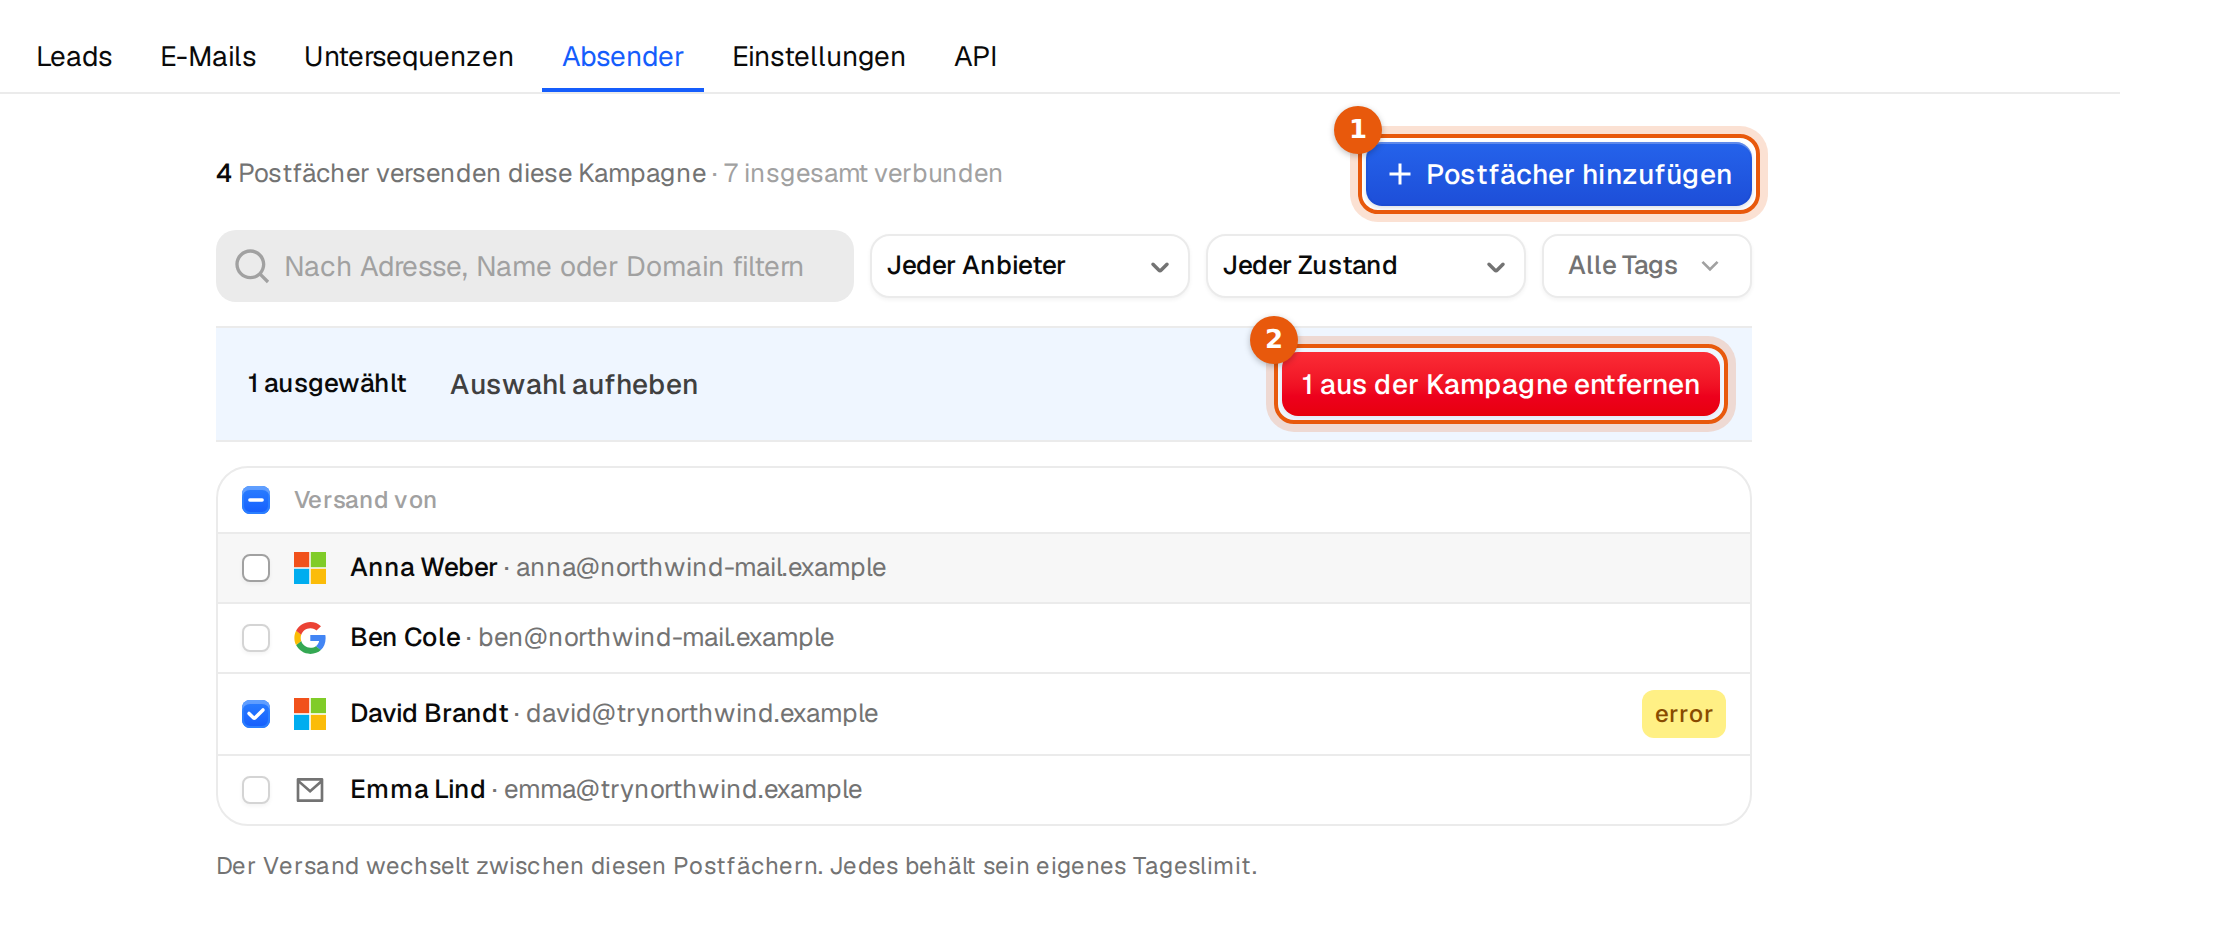The height and width of the screenshot is (940, 2220).
Task: Go to the Untersequenzen tab
Action: [x=409, y=57]
